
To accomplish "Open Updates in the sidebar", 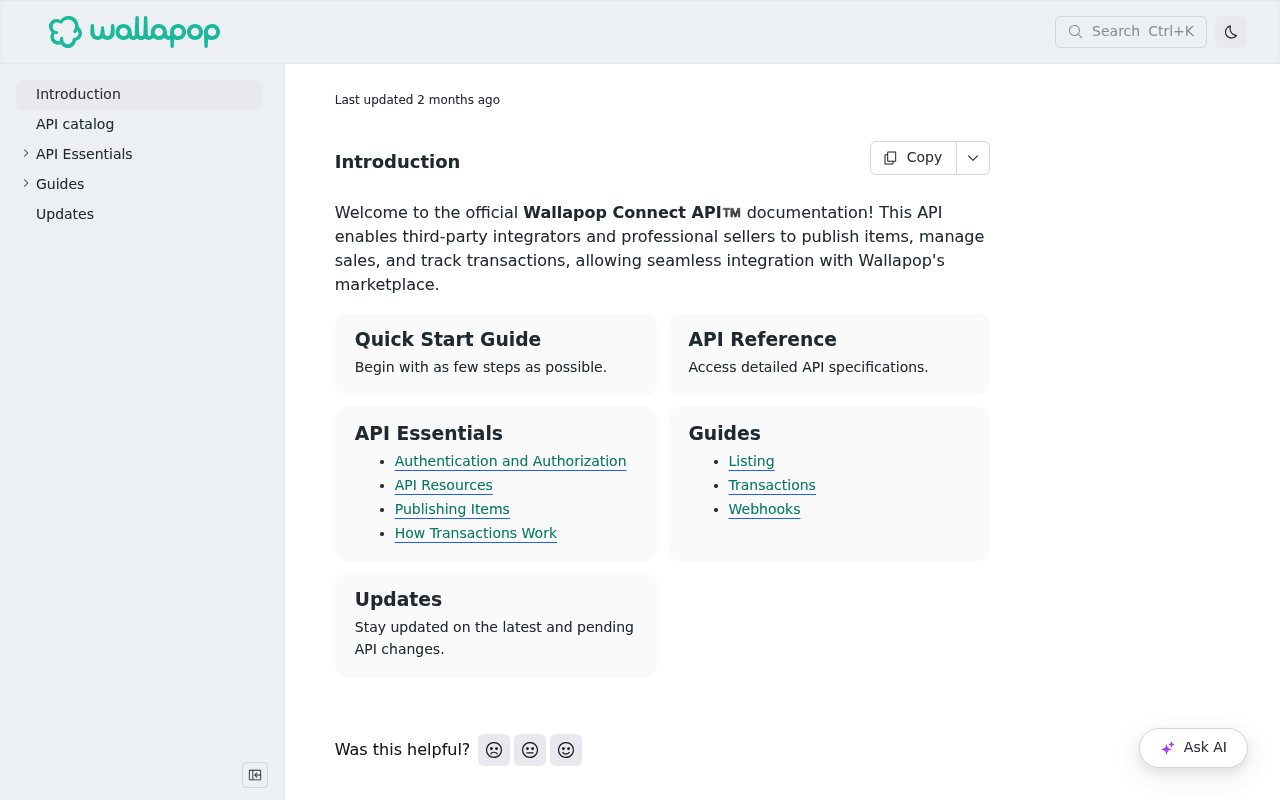I will tap(139, 214).
